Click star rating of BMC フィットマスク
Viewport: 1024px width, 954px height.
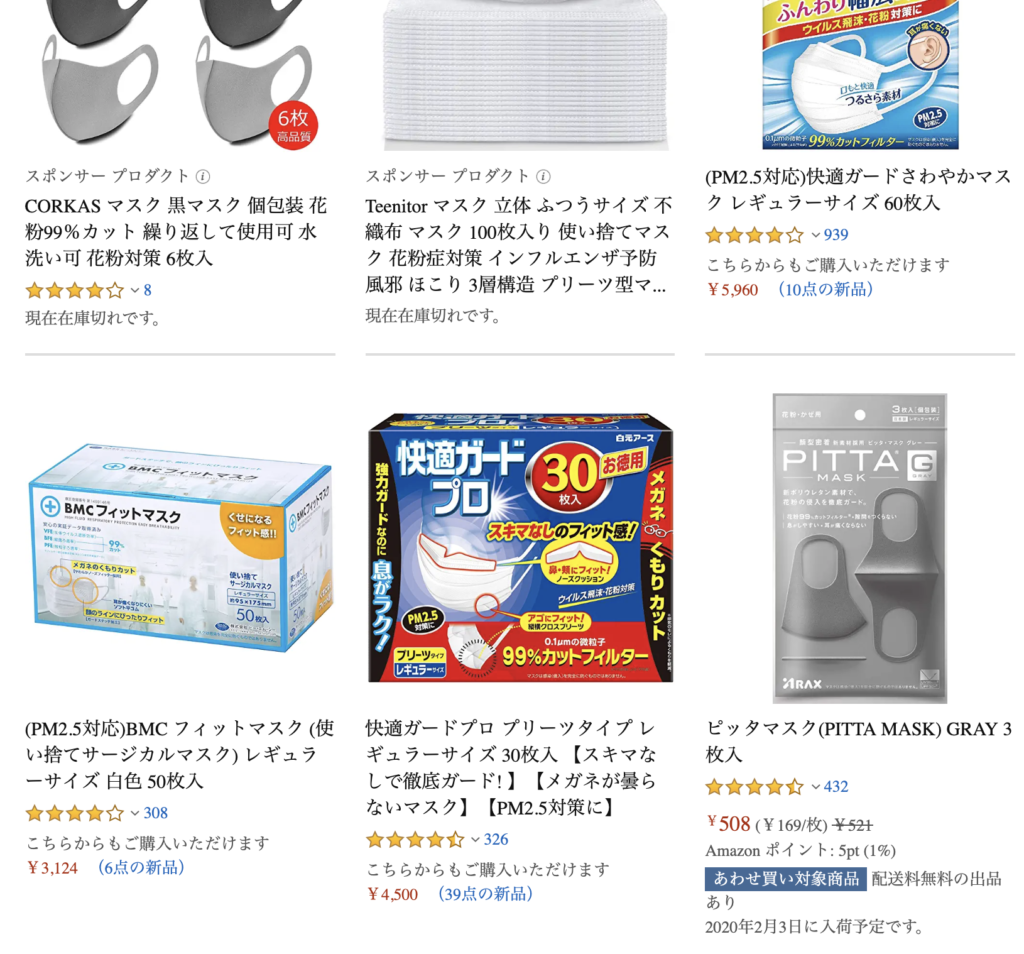tap(74, 813)
